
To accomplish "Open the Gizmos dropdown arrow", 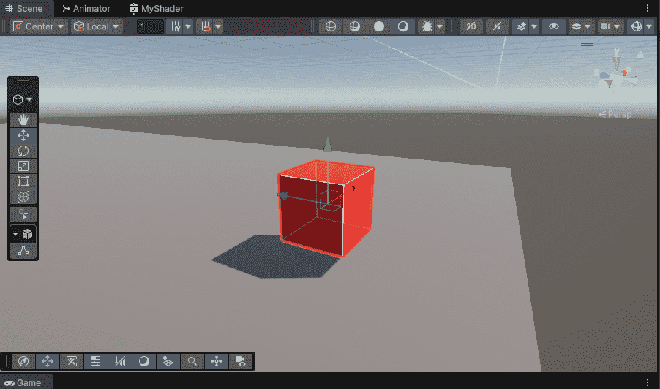I will (x=649, y=27).
